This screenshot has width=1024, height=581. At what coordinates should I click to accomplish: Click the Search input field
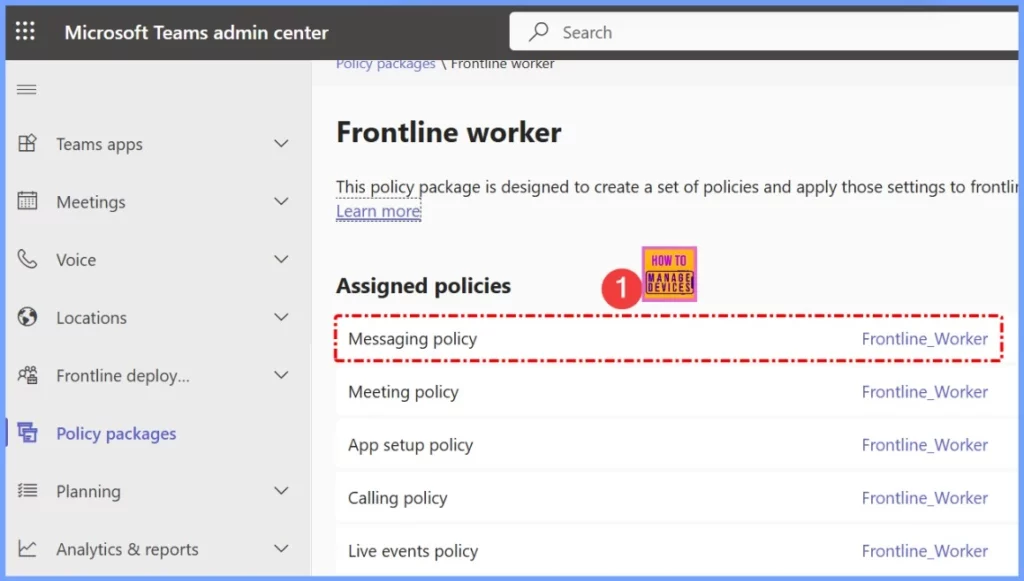(x=764, y=31)
